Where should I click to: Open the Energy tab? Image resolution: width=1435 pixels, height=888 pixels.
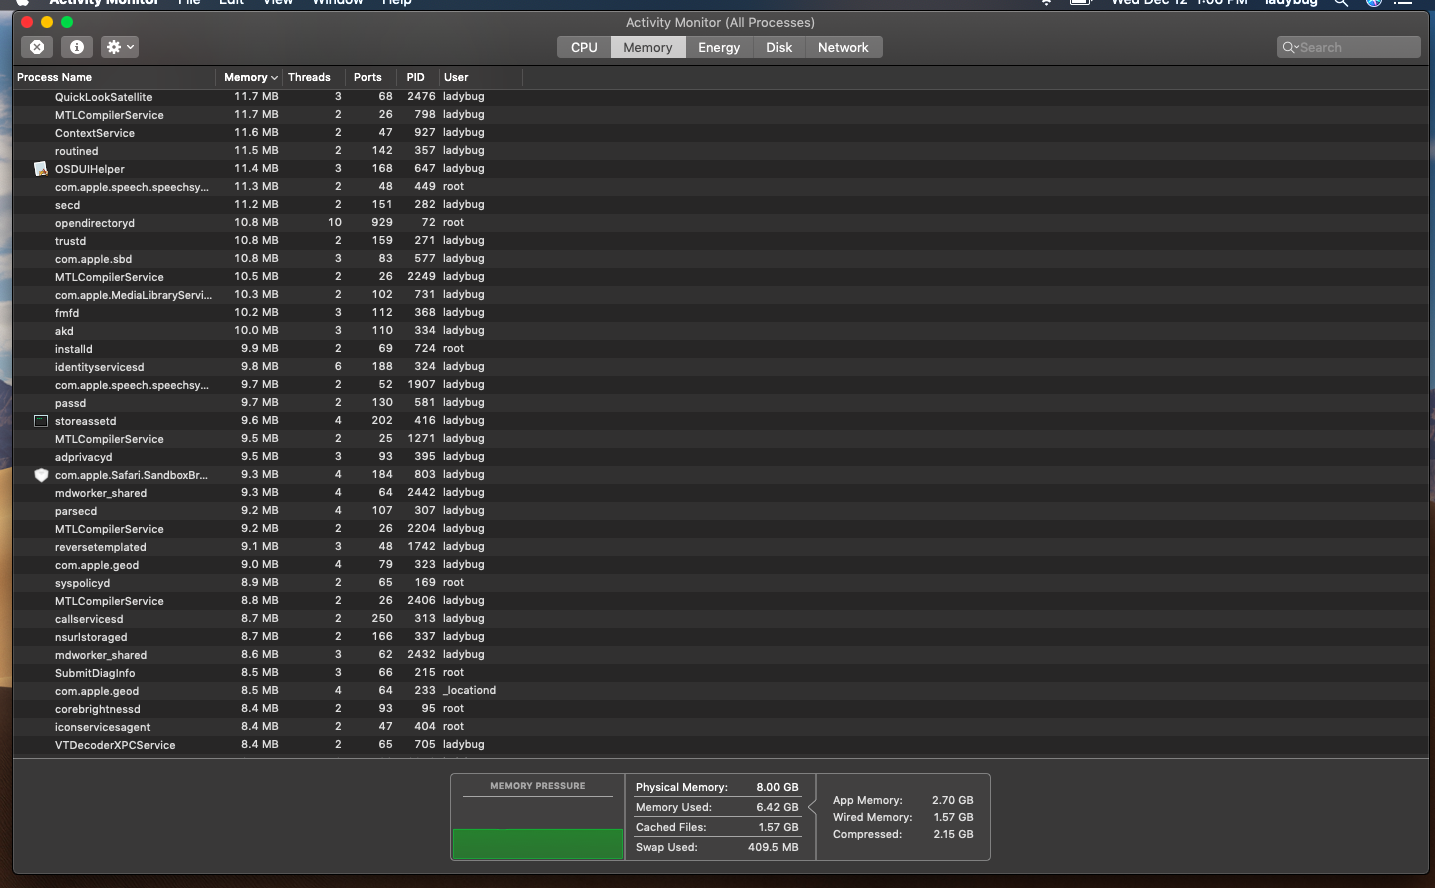tap(719, 47)
